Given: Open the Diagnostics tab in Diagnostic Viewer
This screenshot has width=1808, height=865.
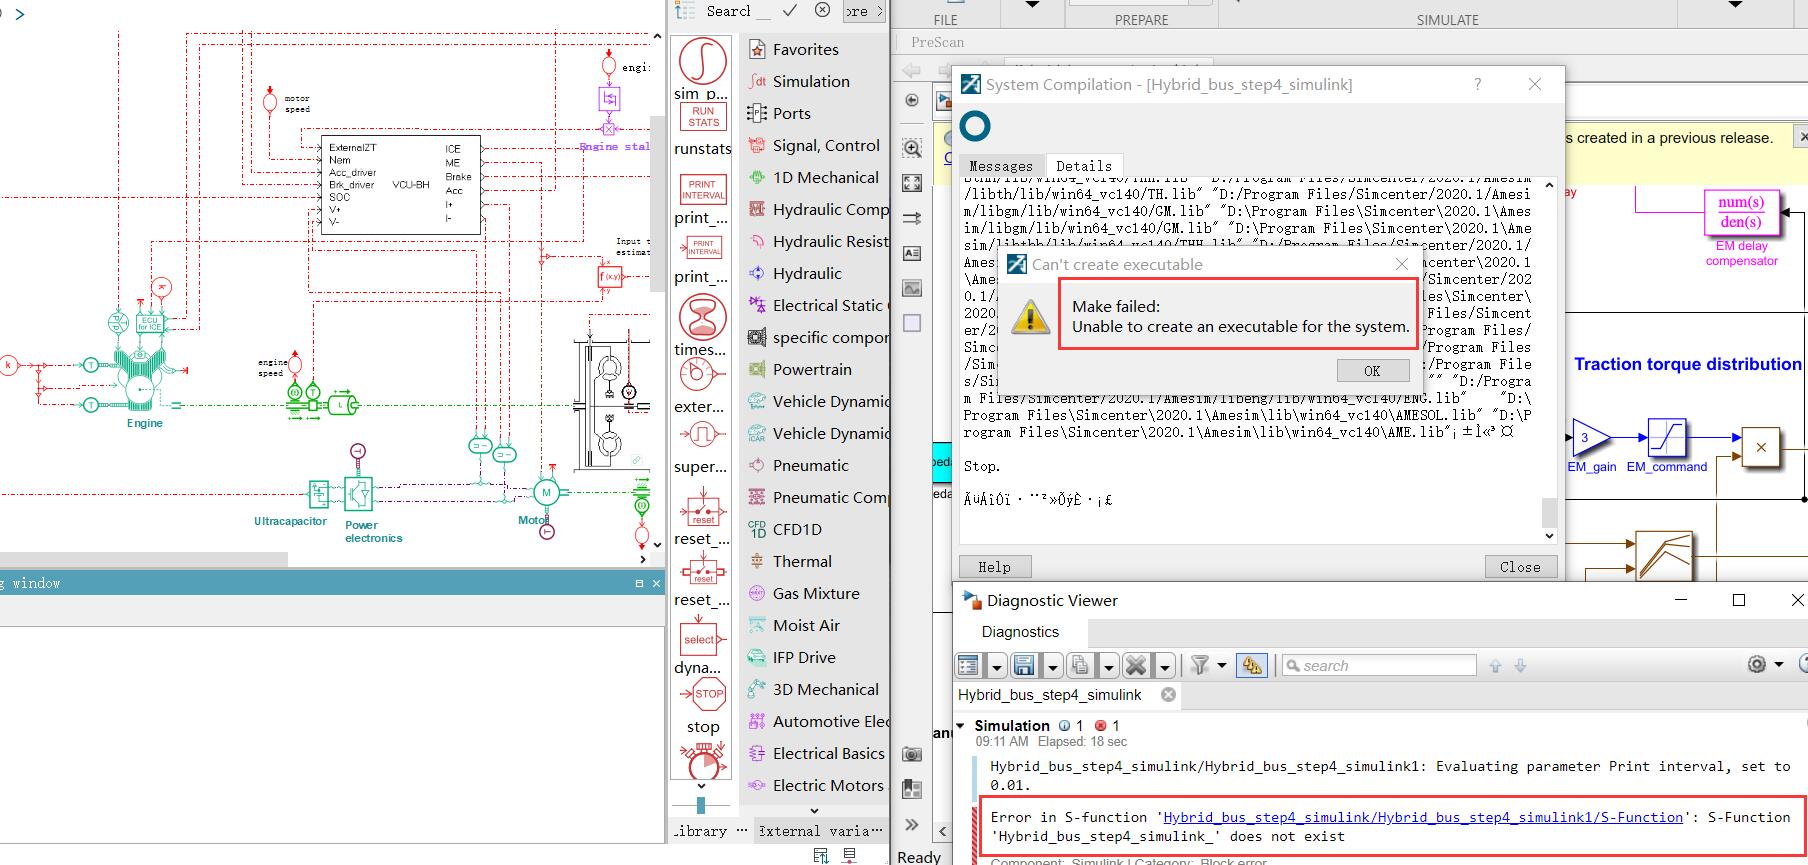Looking at the screenshot, I should tap(1020, 632).
